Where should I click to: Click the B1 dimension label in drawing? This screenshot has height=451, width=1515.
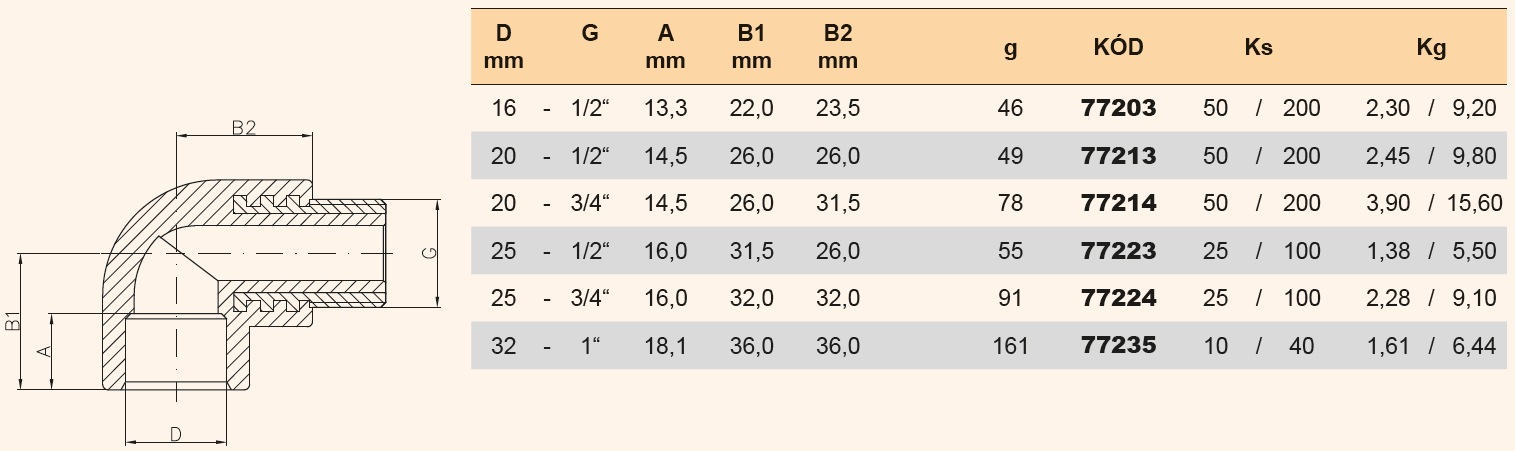click(x=12, y=322)
